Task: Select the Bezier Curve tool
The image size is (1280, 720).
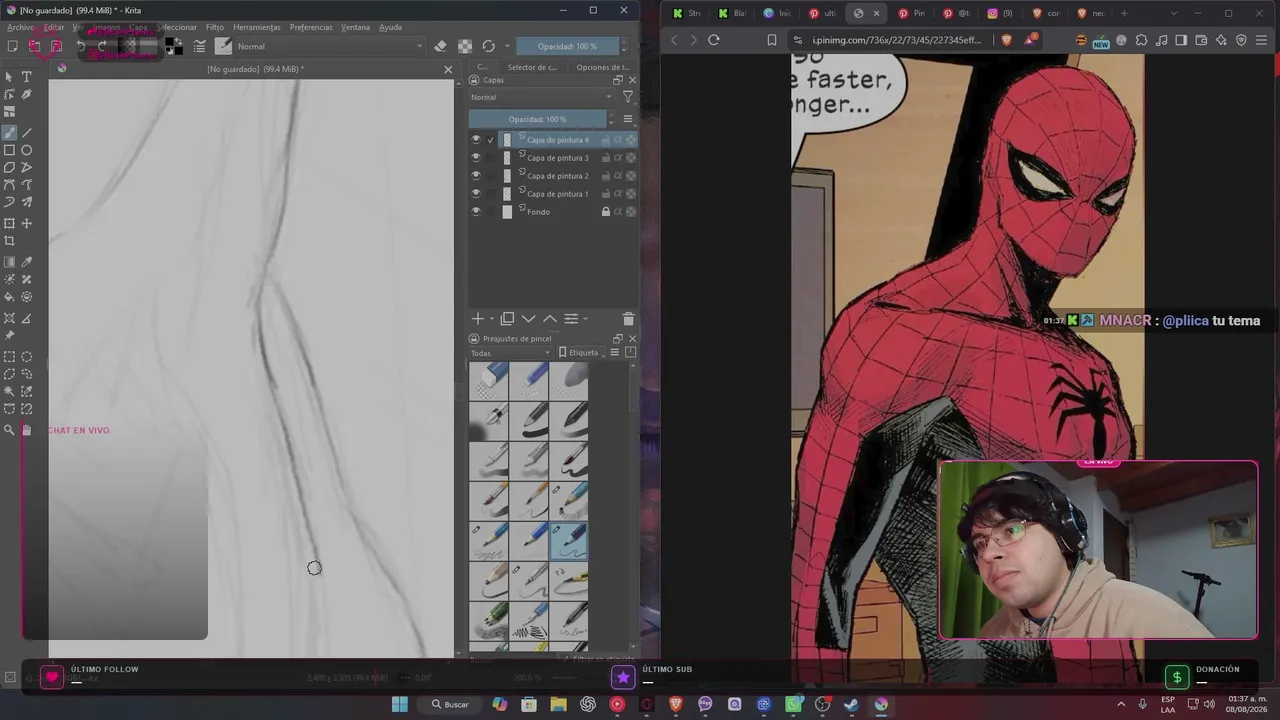Action: pyautogui.click(x=9, y=185)
